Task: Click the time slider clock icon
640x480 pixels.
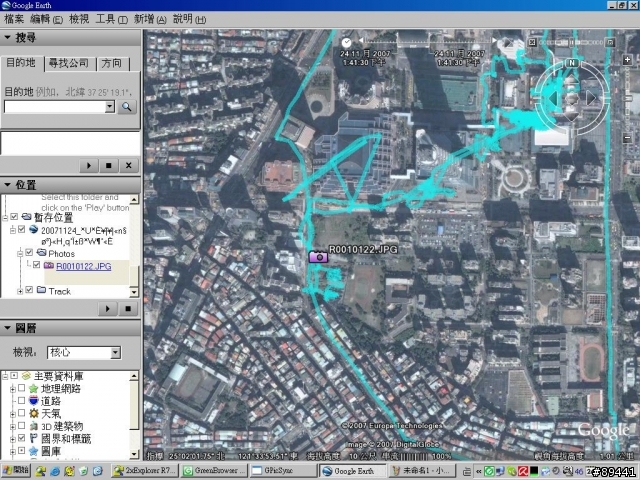Action: [x=346, y=42]
